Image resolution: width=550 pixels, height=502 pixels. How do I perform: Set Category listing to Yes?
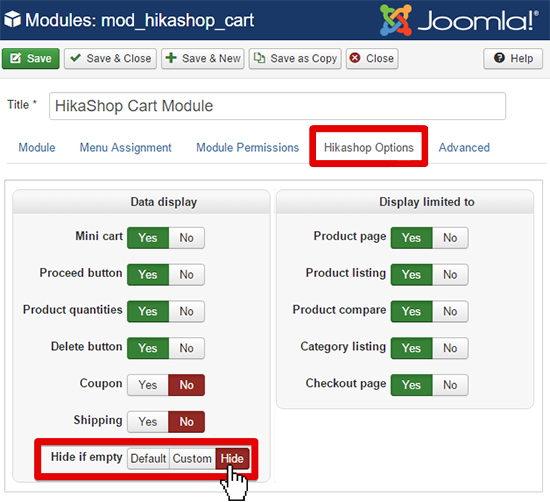[x=412, y=348]
